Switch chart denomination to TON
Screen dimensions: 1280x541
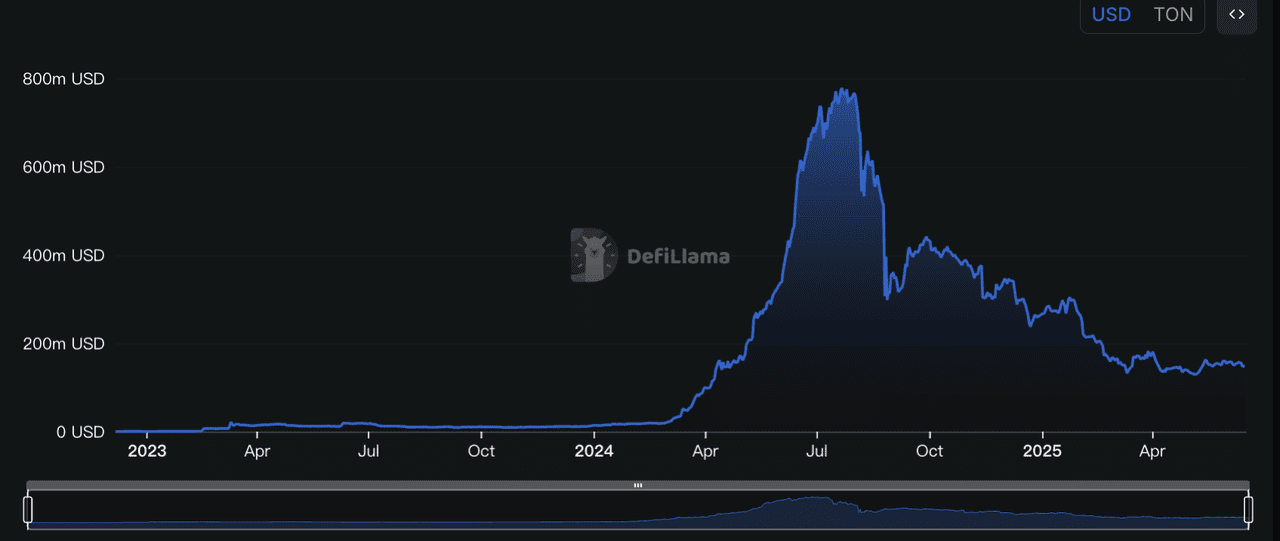tap(1173, 15)
